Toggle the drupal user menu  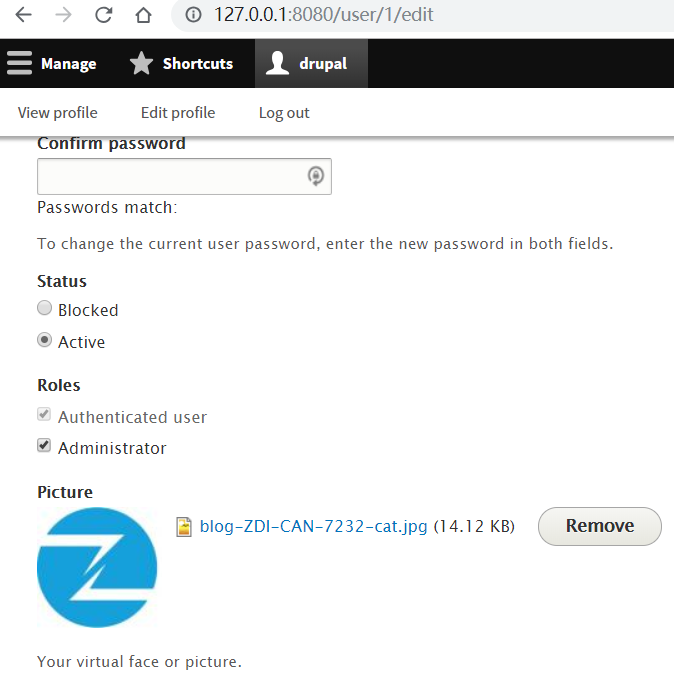pos(311,64)
